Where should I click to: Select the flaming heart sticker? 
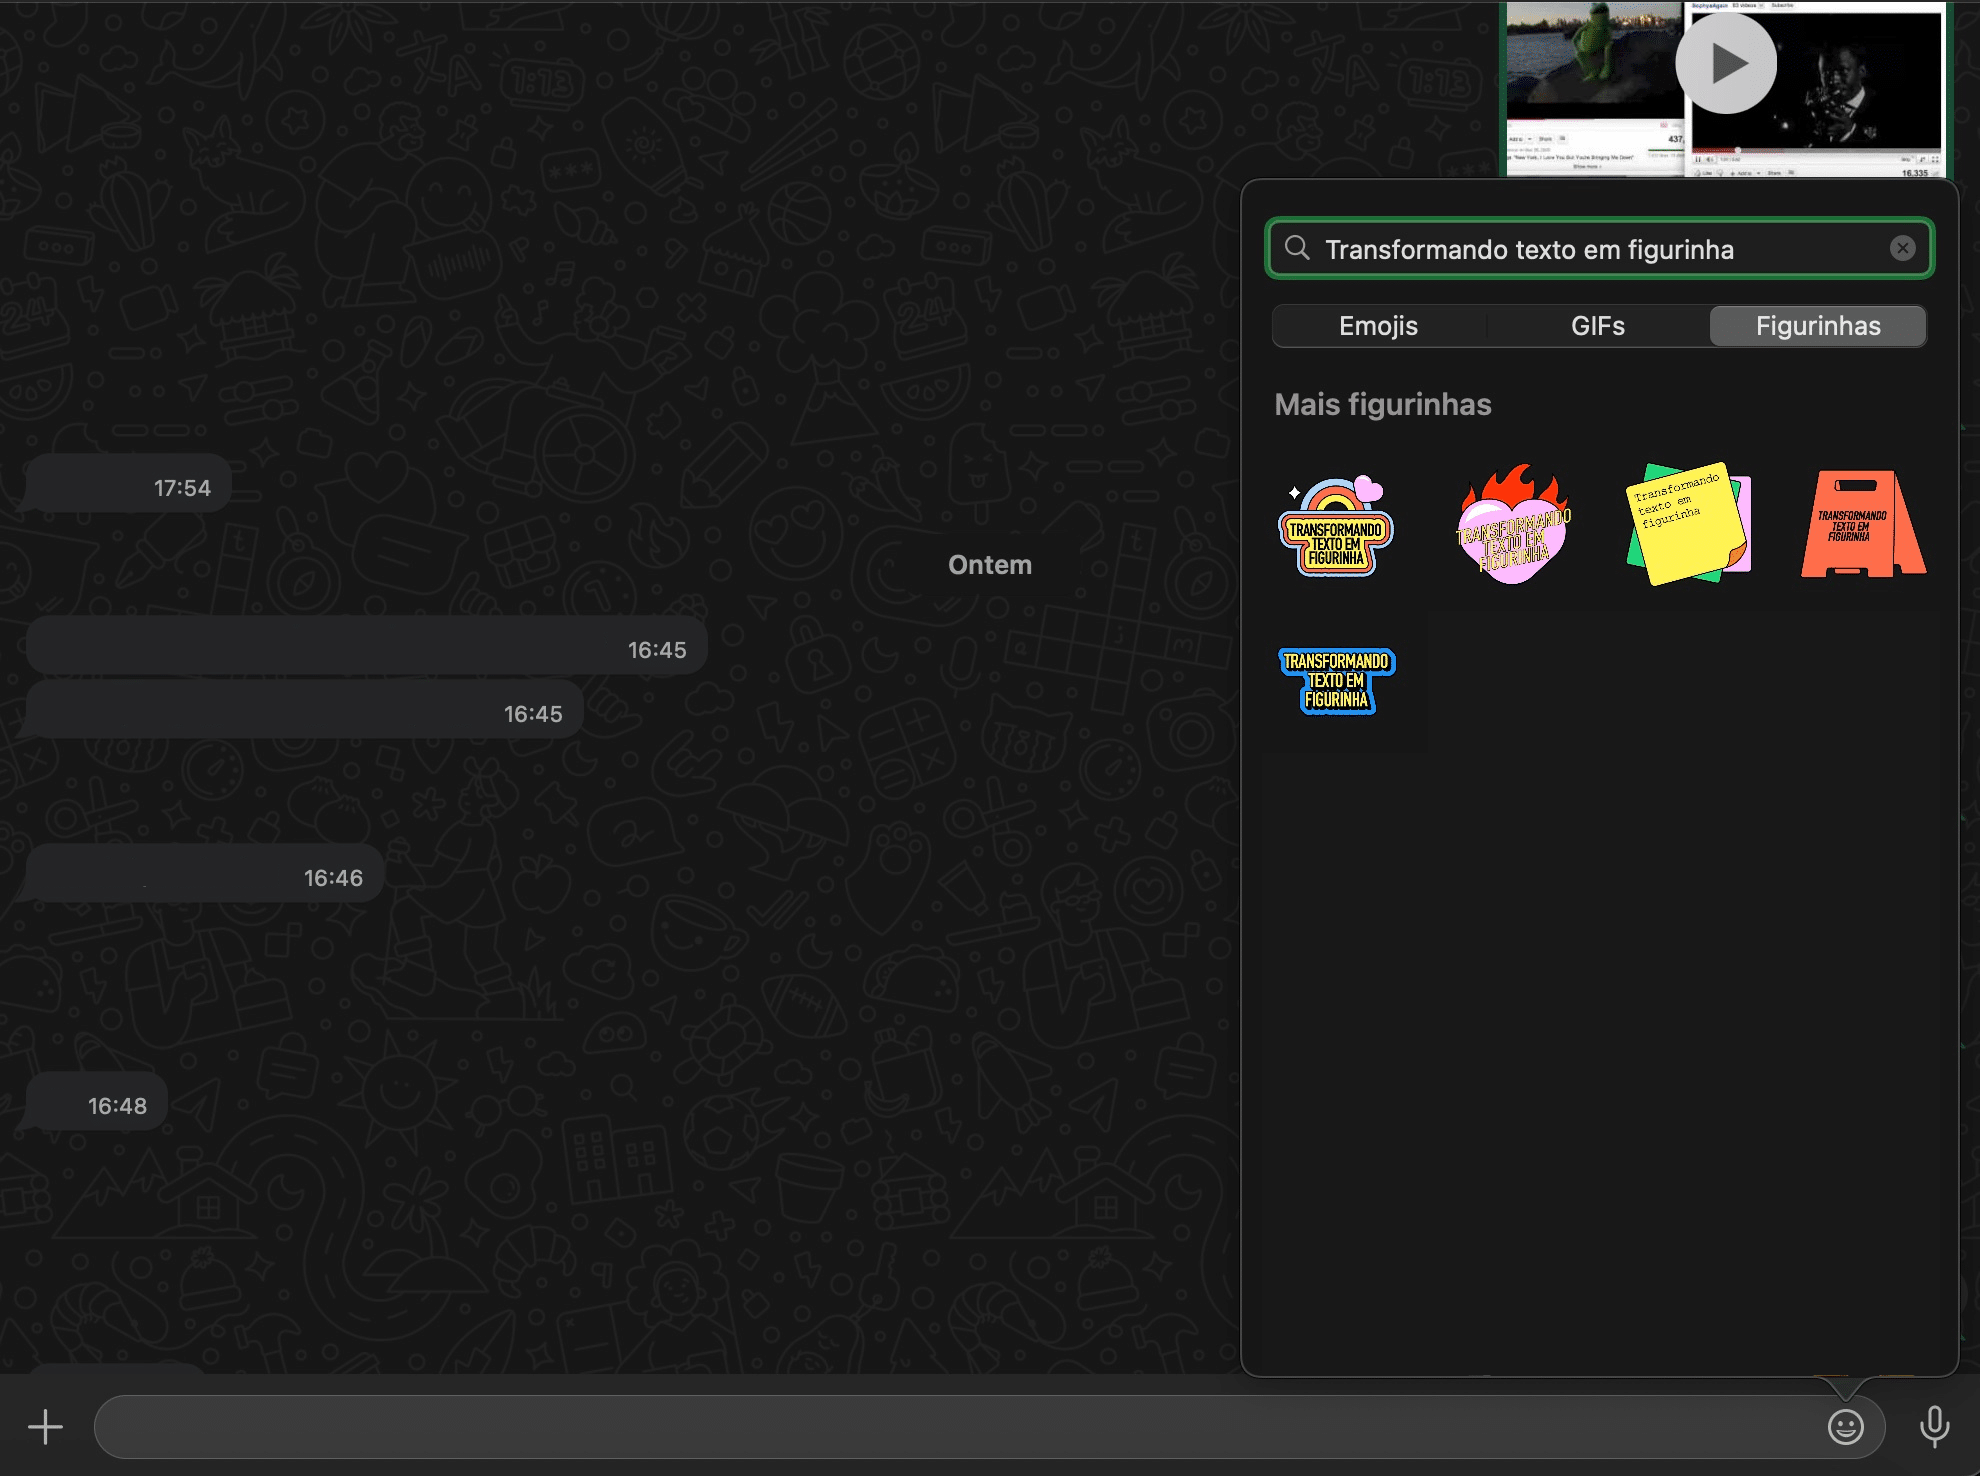point(1513,526)
